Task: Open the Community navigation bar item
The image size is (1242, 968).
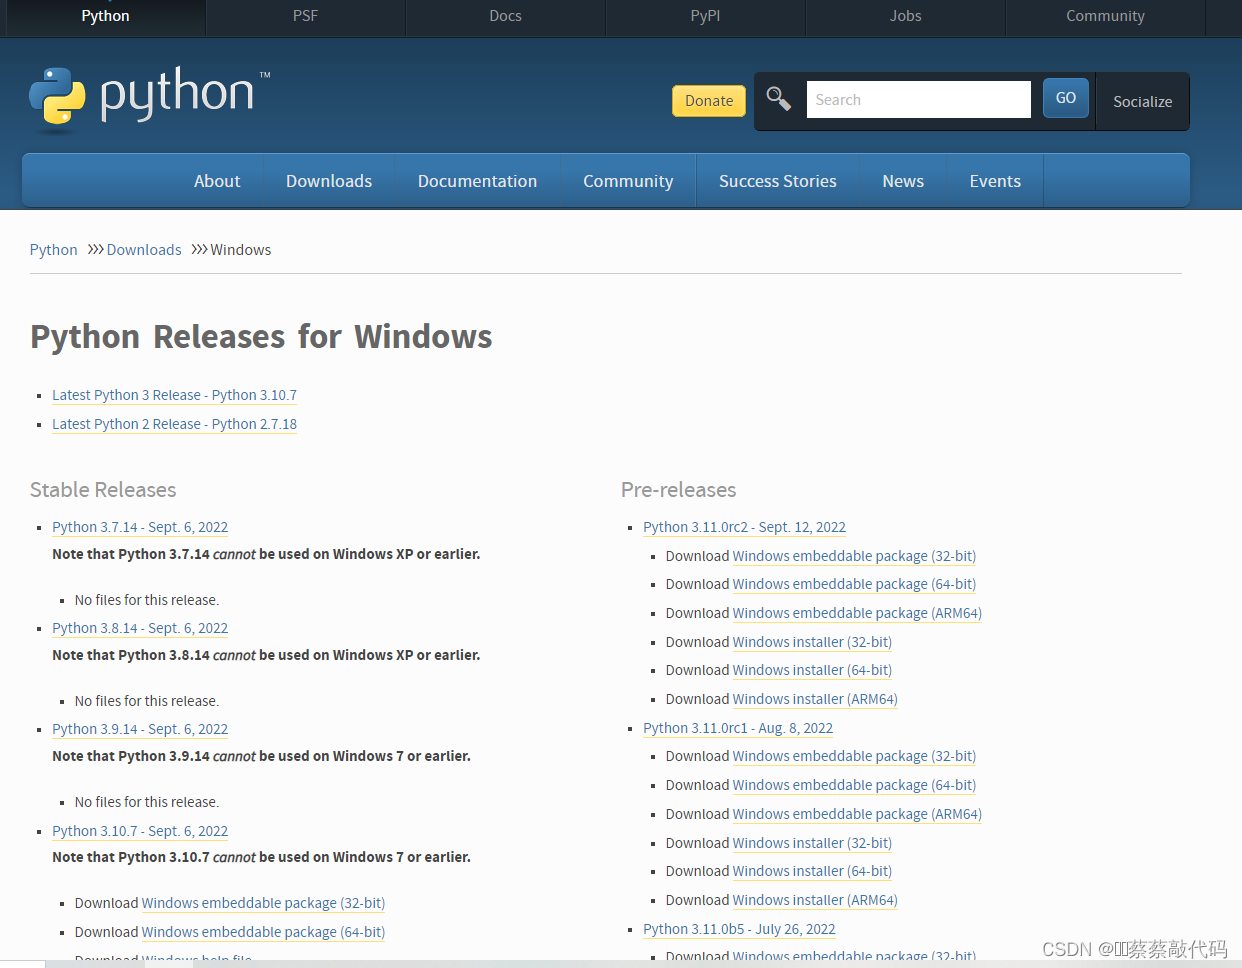Action: click(628, 181)
